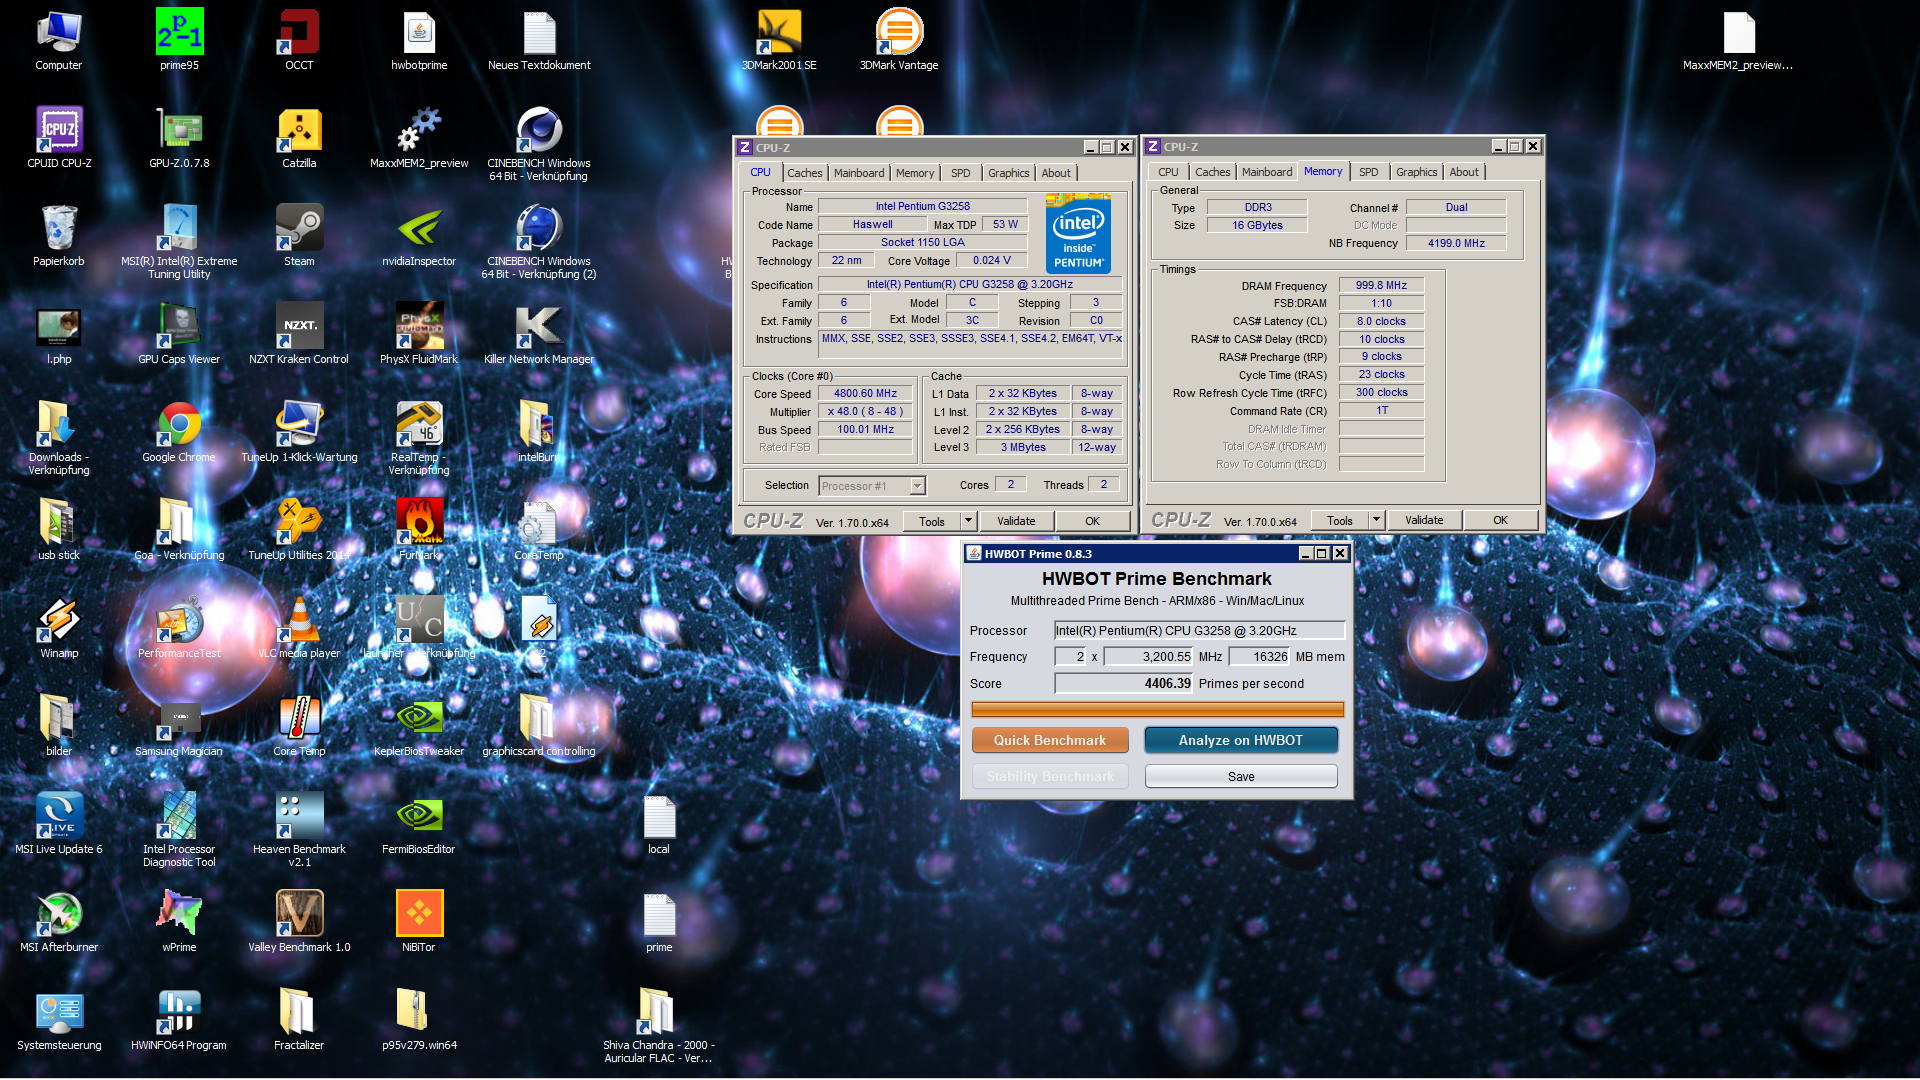
Task: Open Winamp desktop shortcut
Action: pyautogui.click(x=59, y=628)
